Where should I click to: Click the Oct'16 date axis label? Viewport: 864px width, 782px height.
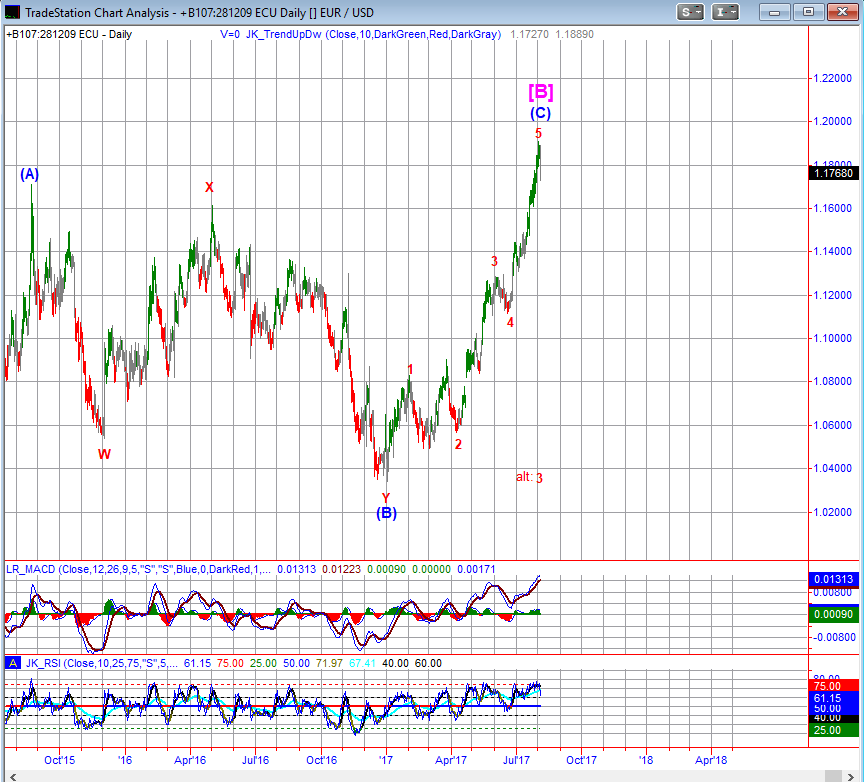click(322, 761)
